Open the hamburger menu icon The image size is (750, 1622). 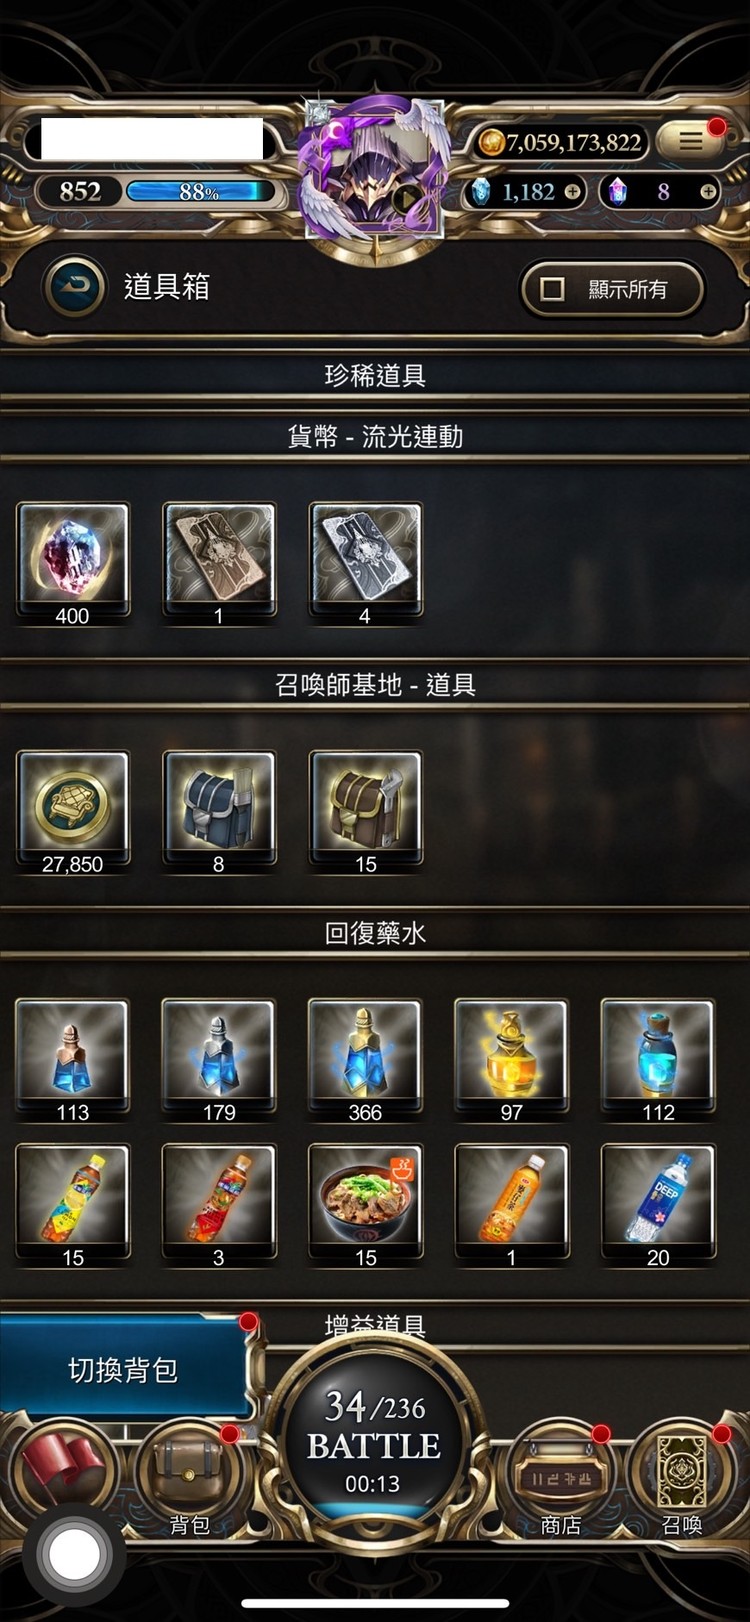(691, 141)
